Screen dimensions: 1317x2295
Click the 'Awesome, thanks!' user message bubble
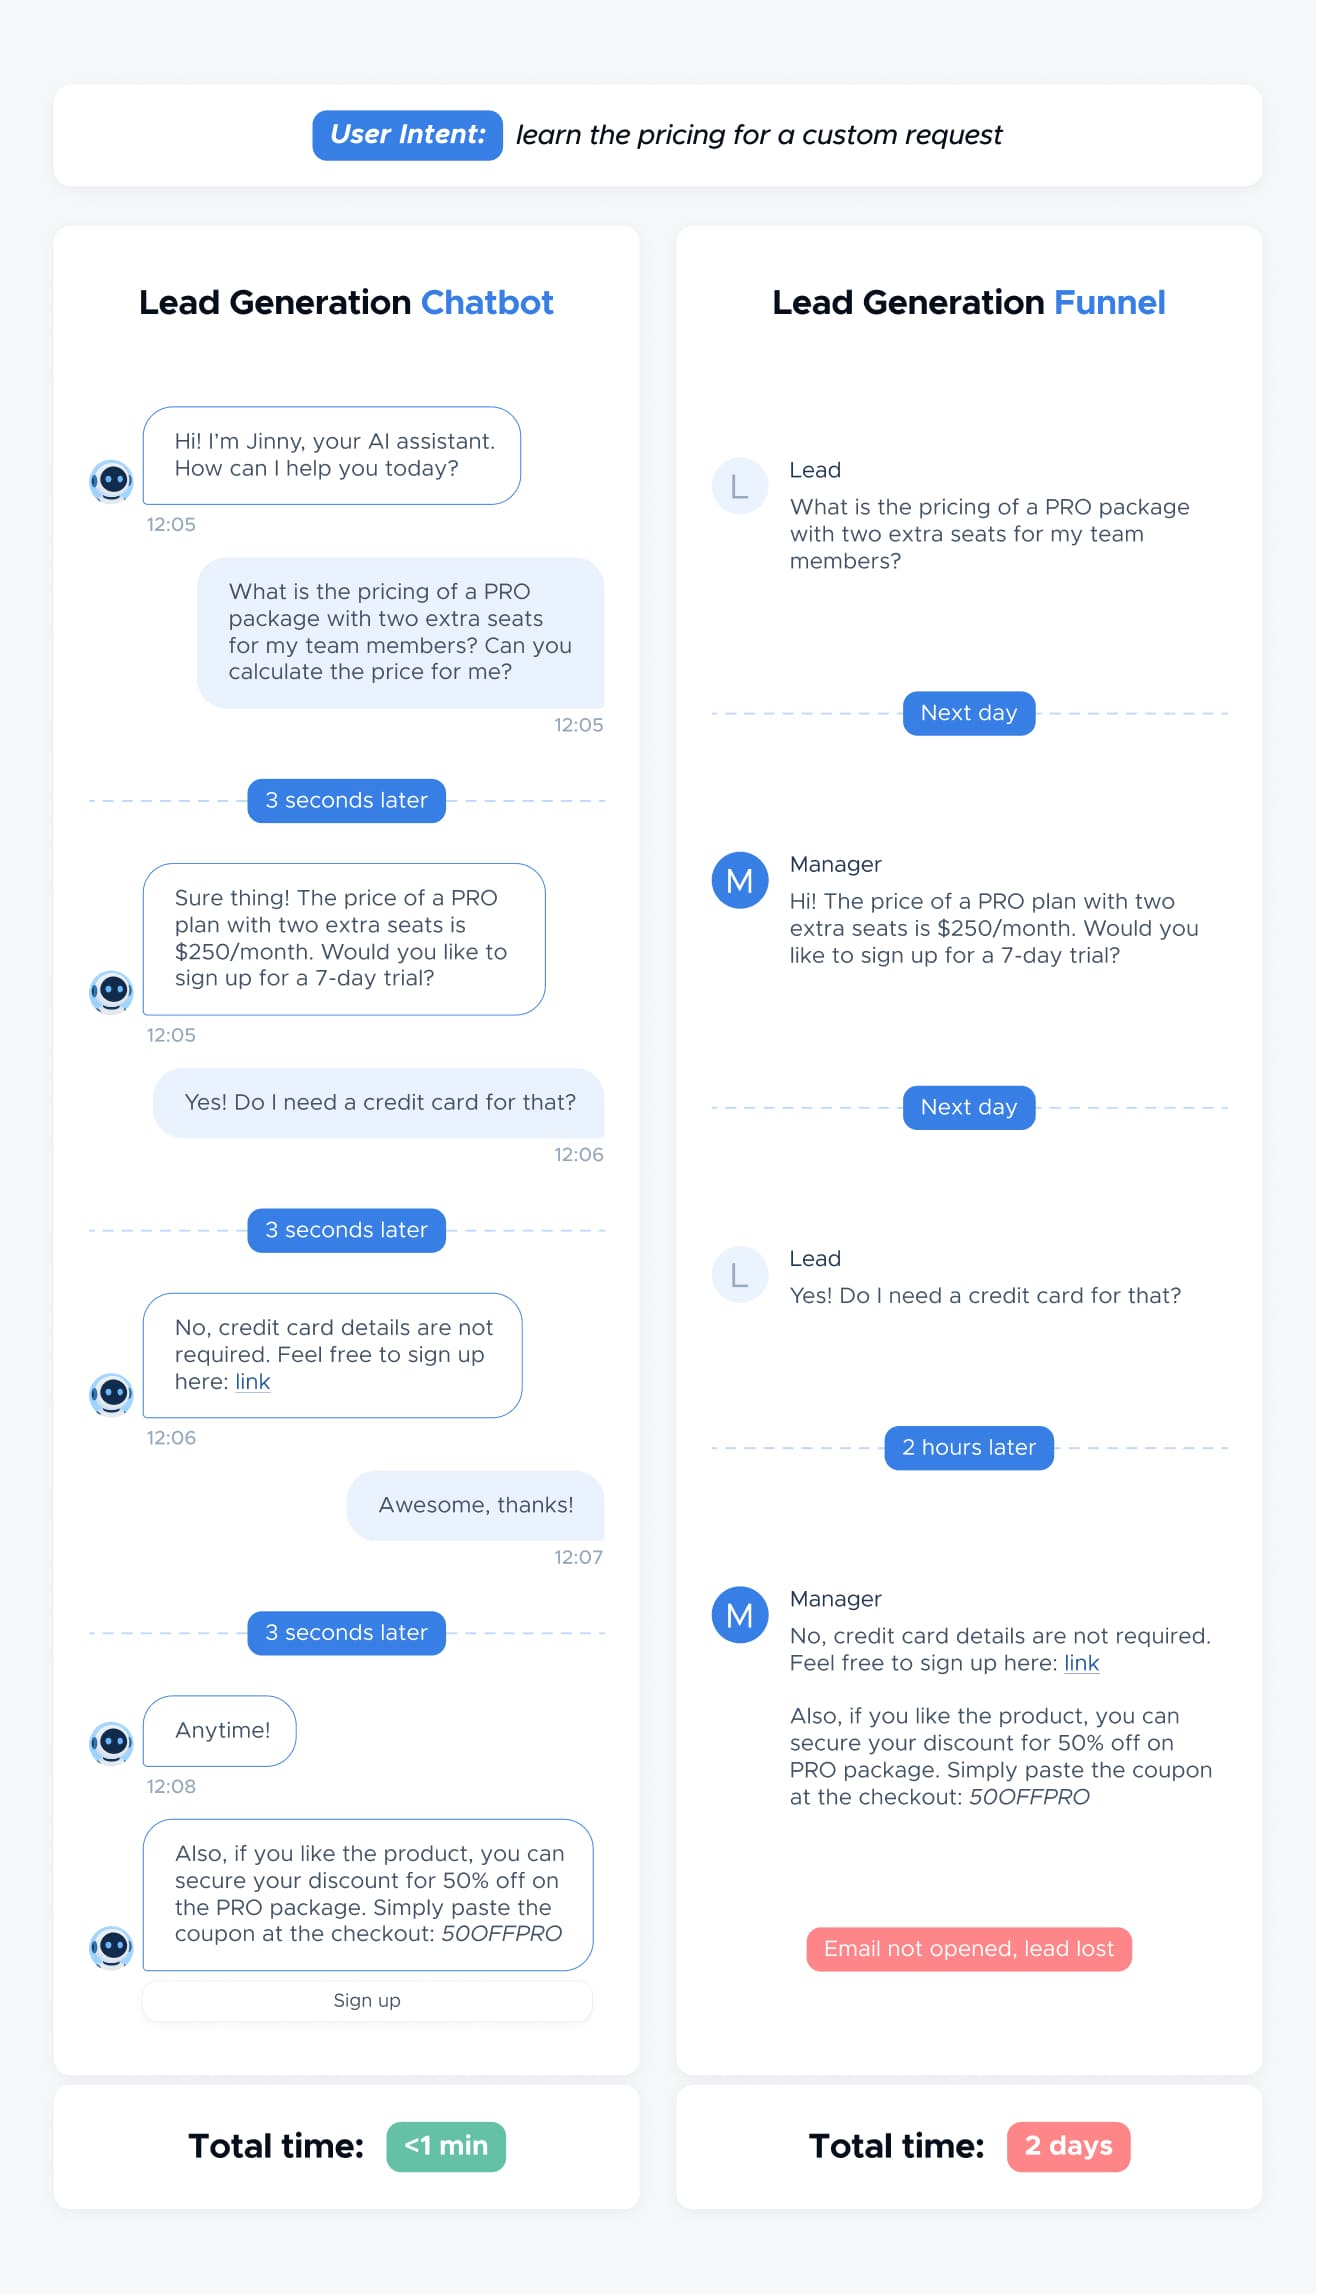[x=475, y=1505]
